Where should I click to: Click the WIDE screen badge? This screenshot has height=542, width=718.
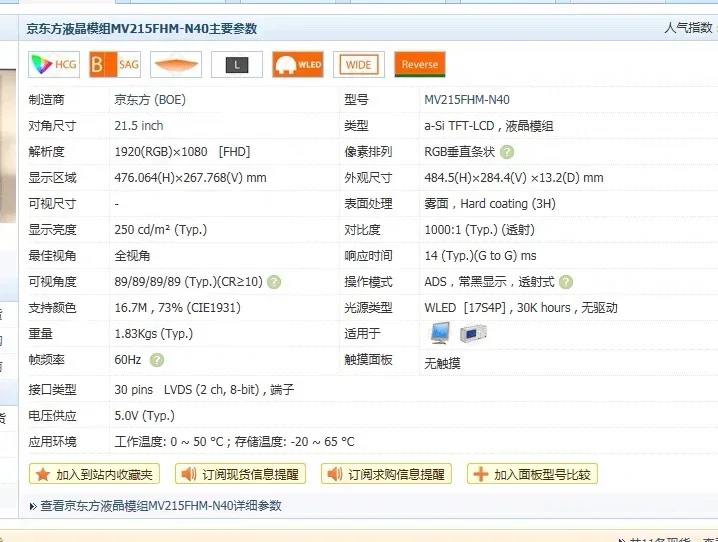point(359,65)
